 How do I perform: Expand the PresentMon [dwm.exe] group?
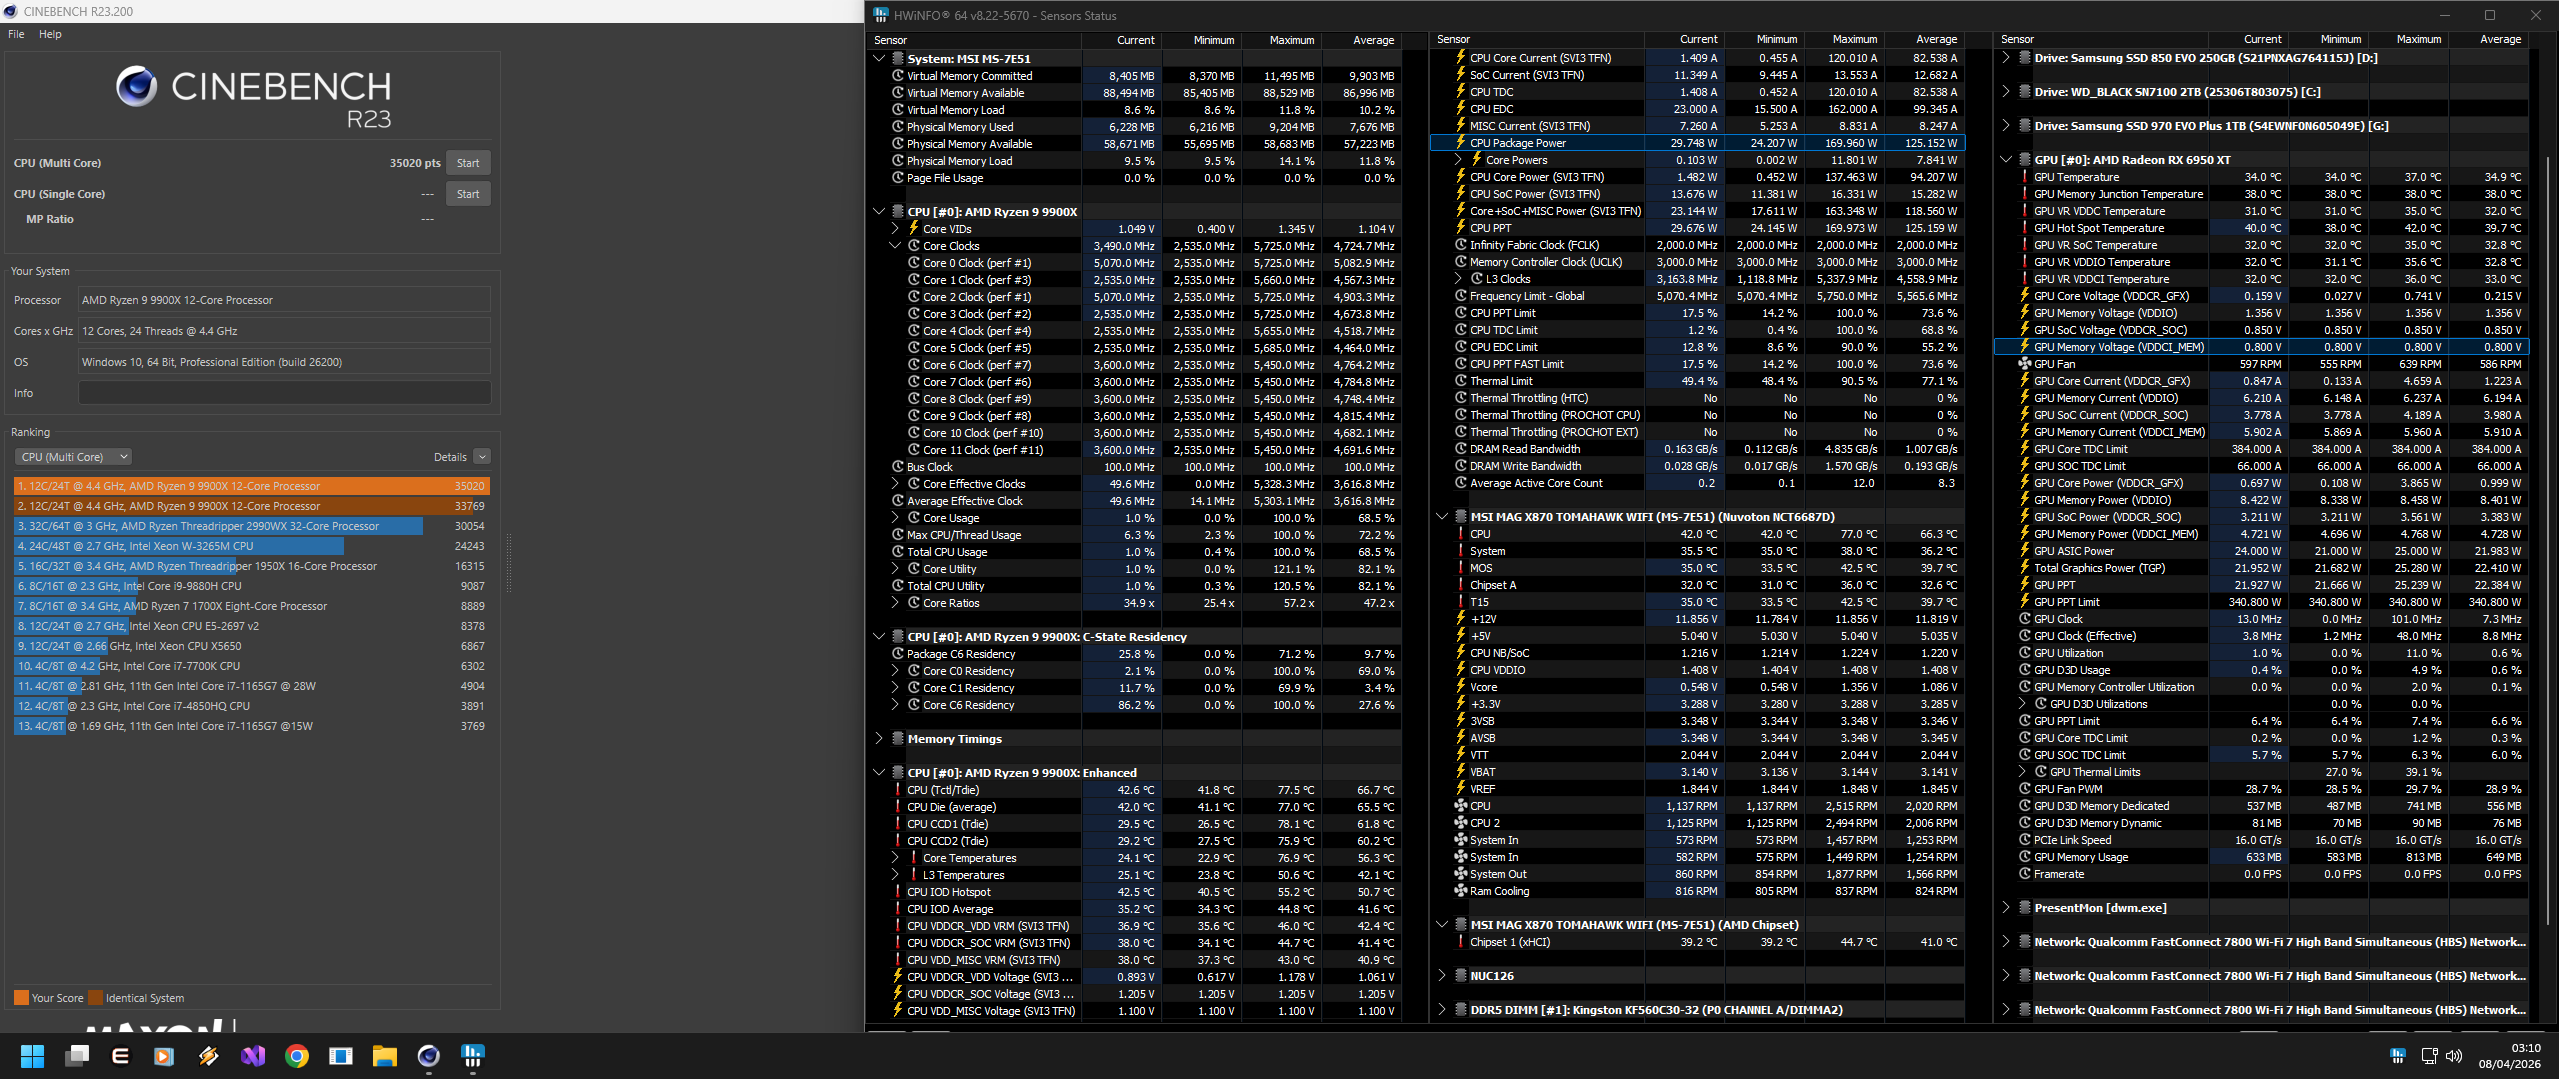(x=2006, y=908)
